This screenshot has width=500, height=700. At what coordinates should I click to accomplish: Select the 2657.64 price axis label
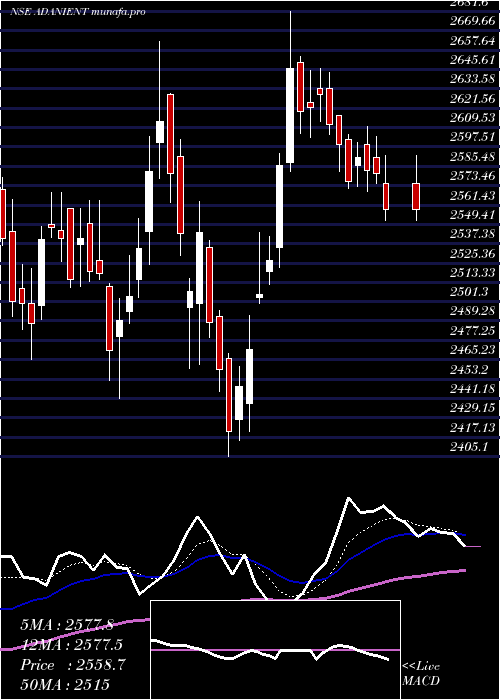472,41
